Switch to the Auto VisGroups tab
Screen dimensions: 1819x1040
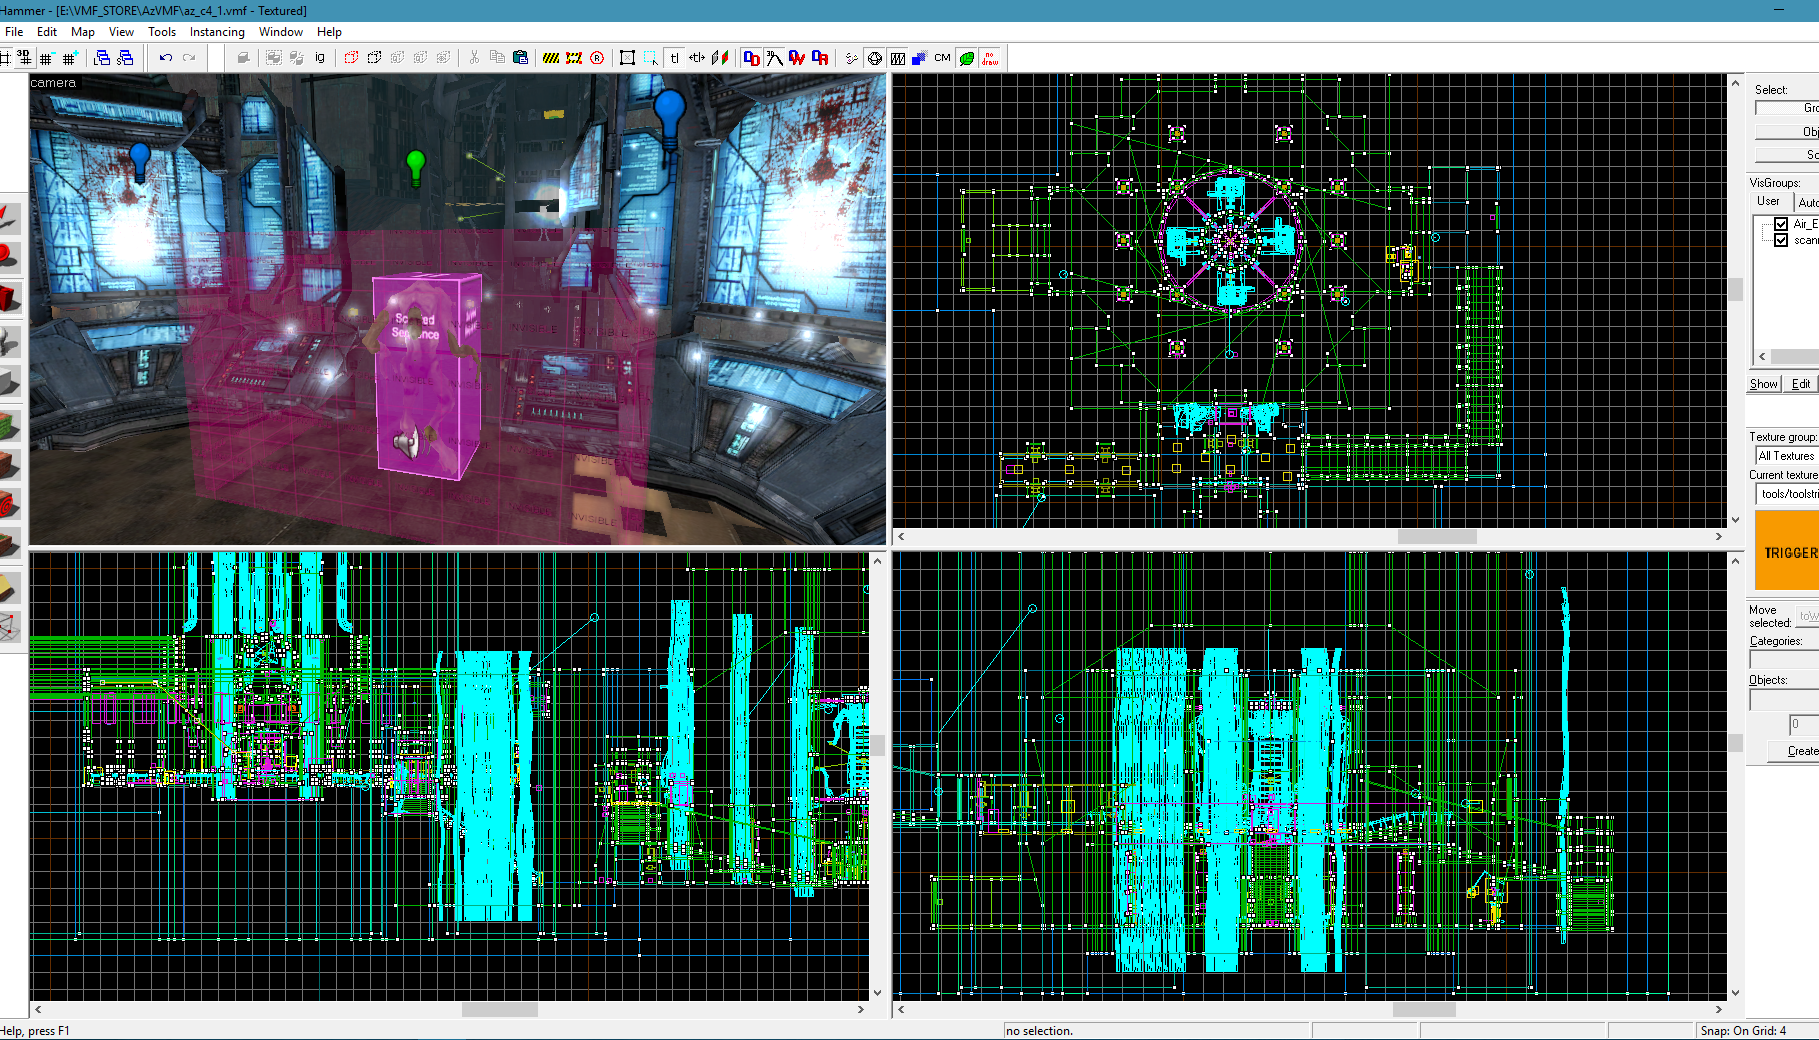[x=1806, y=202]
